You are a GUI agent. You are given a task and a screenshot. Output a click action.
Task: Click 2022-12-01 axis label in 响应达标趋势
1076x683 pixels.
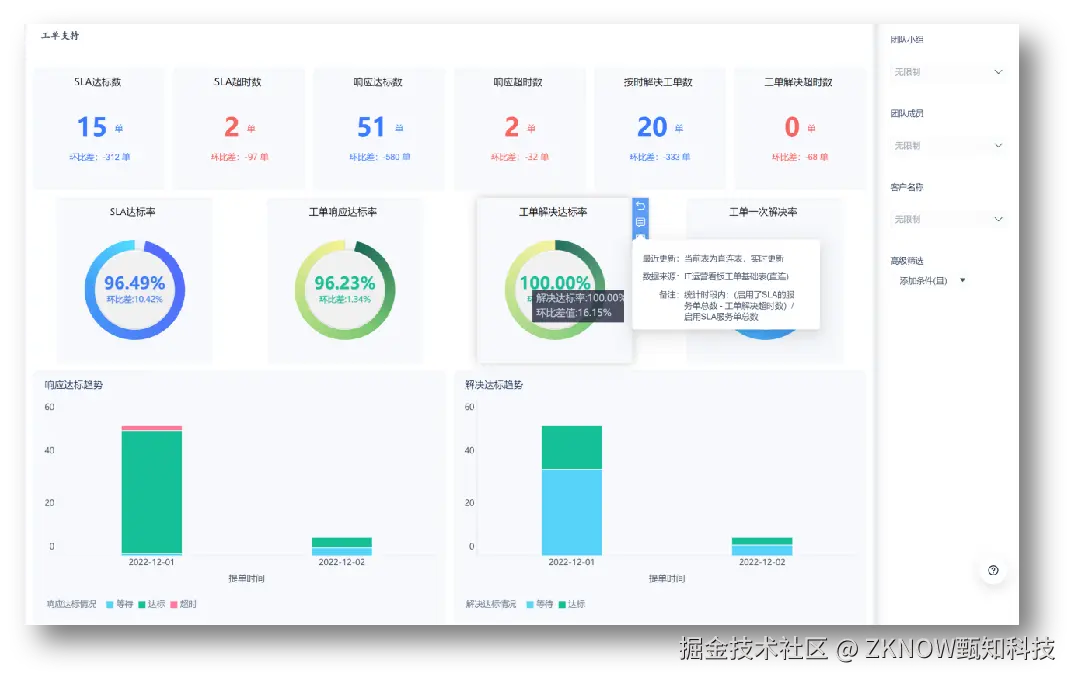pos(152,562)
